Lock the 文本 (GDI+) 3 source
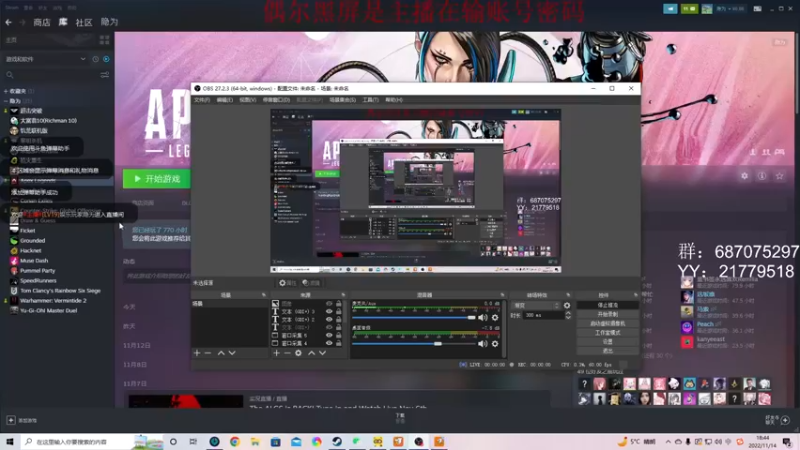800x450 pixels. [x=338, y=311]
